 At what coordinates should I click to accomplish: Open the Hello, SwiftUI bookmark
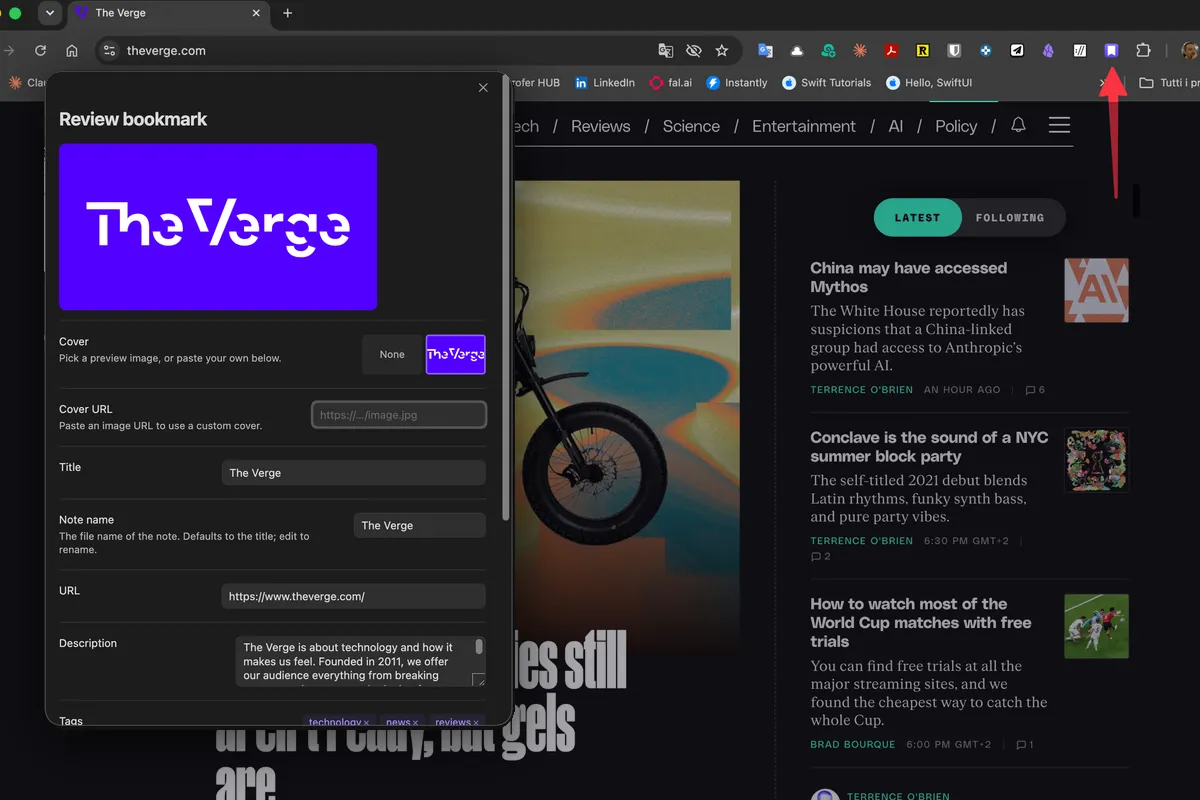[x=929, y=83]
